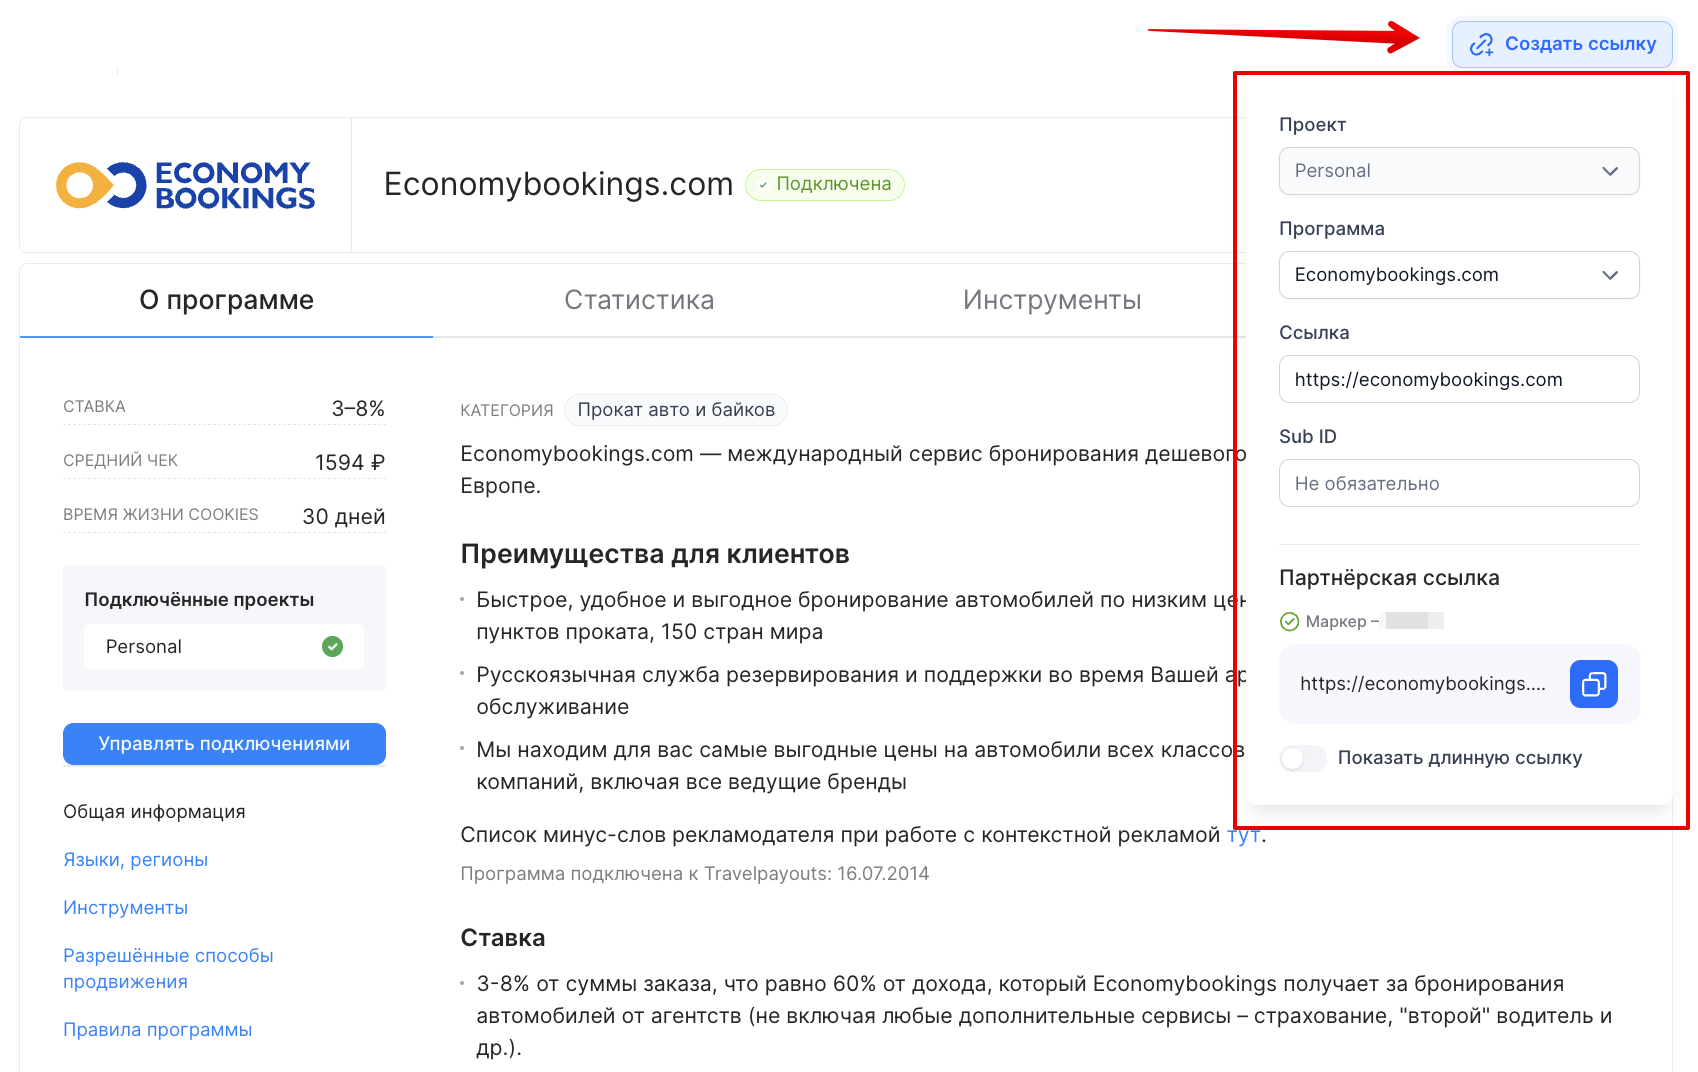Open 'Разрешённые способы продвижения' link
Viewport: 1698px width, 1072px height.
point(168,969)
